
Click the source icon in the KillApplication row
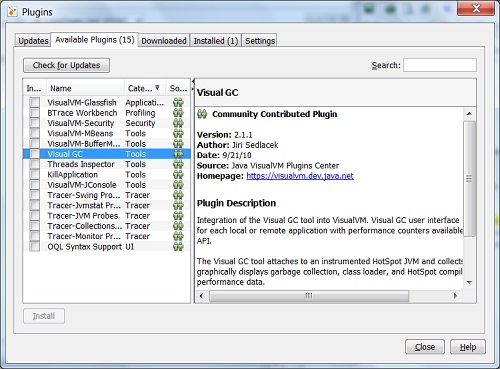(x=178, y=175)
